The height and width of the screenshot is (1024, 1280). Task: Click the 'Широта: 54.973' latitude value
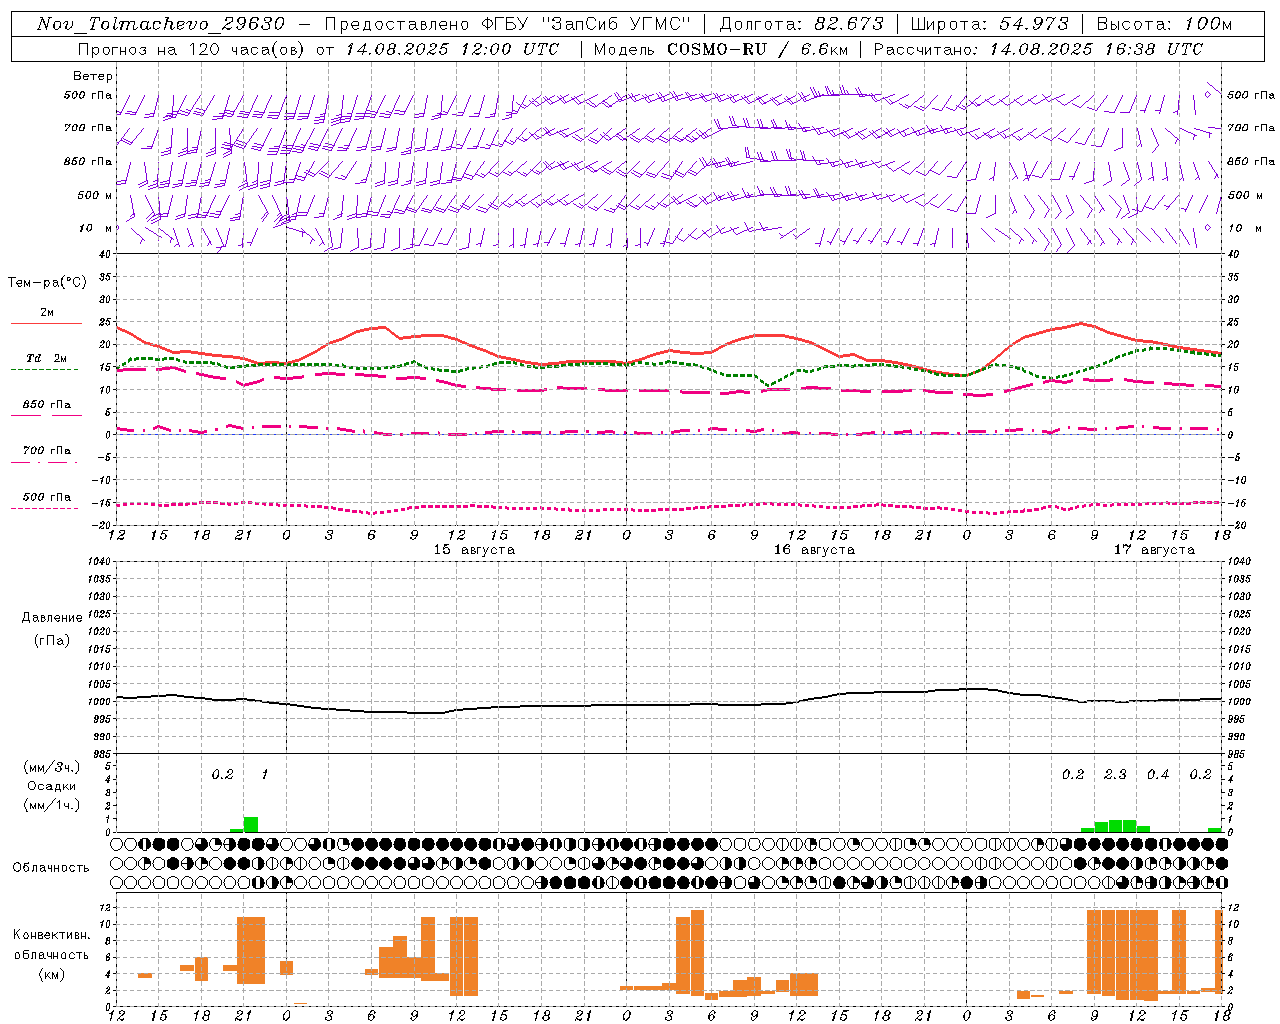coord(990,24)
